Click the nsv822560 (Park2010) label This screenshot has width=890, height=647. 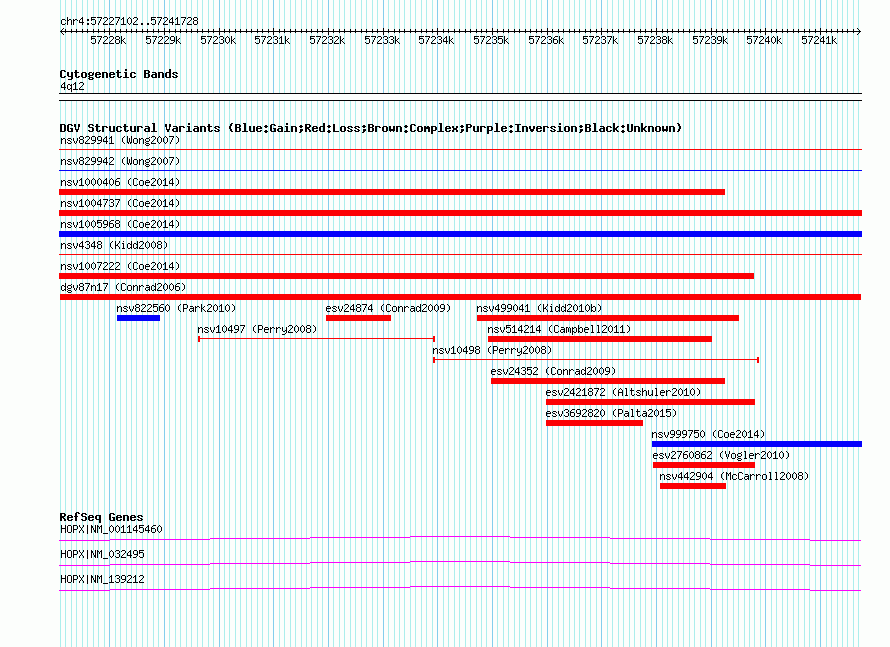[176, 308]
